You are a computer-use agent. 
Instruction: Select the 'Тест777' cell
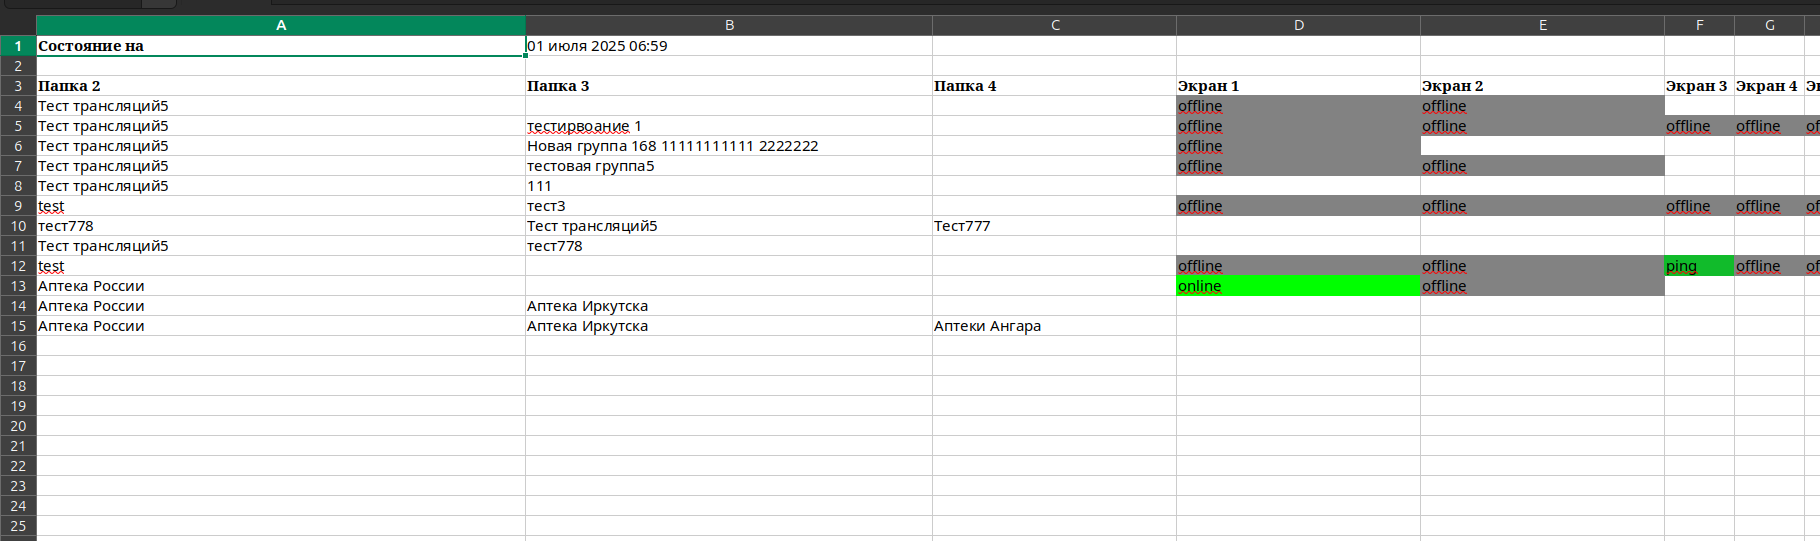click(1054, 226)
